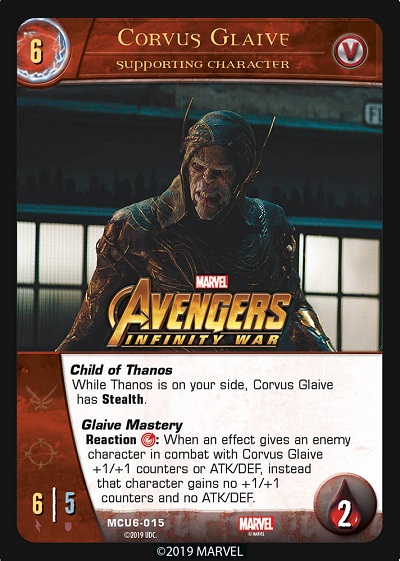Click the yellow attack value 6
This screenshot has height=561, width=400.
tap(37, 503)
